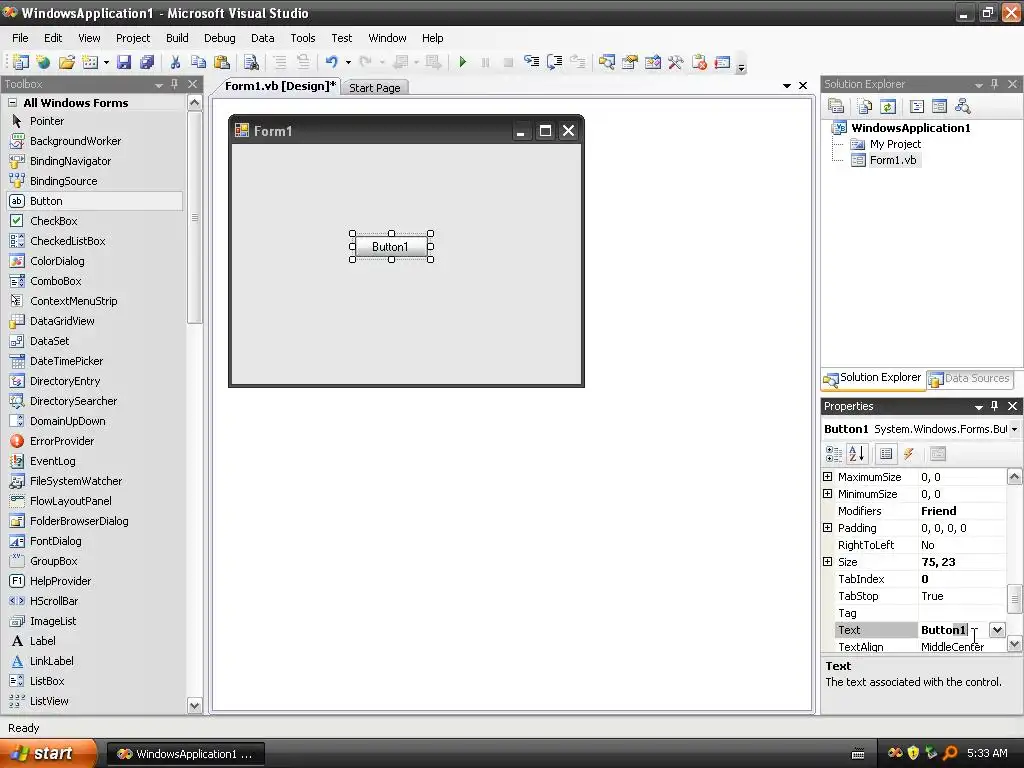
Task: Start debugging with the green play icon
Action: tap(462, 62)
